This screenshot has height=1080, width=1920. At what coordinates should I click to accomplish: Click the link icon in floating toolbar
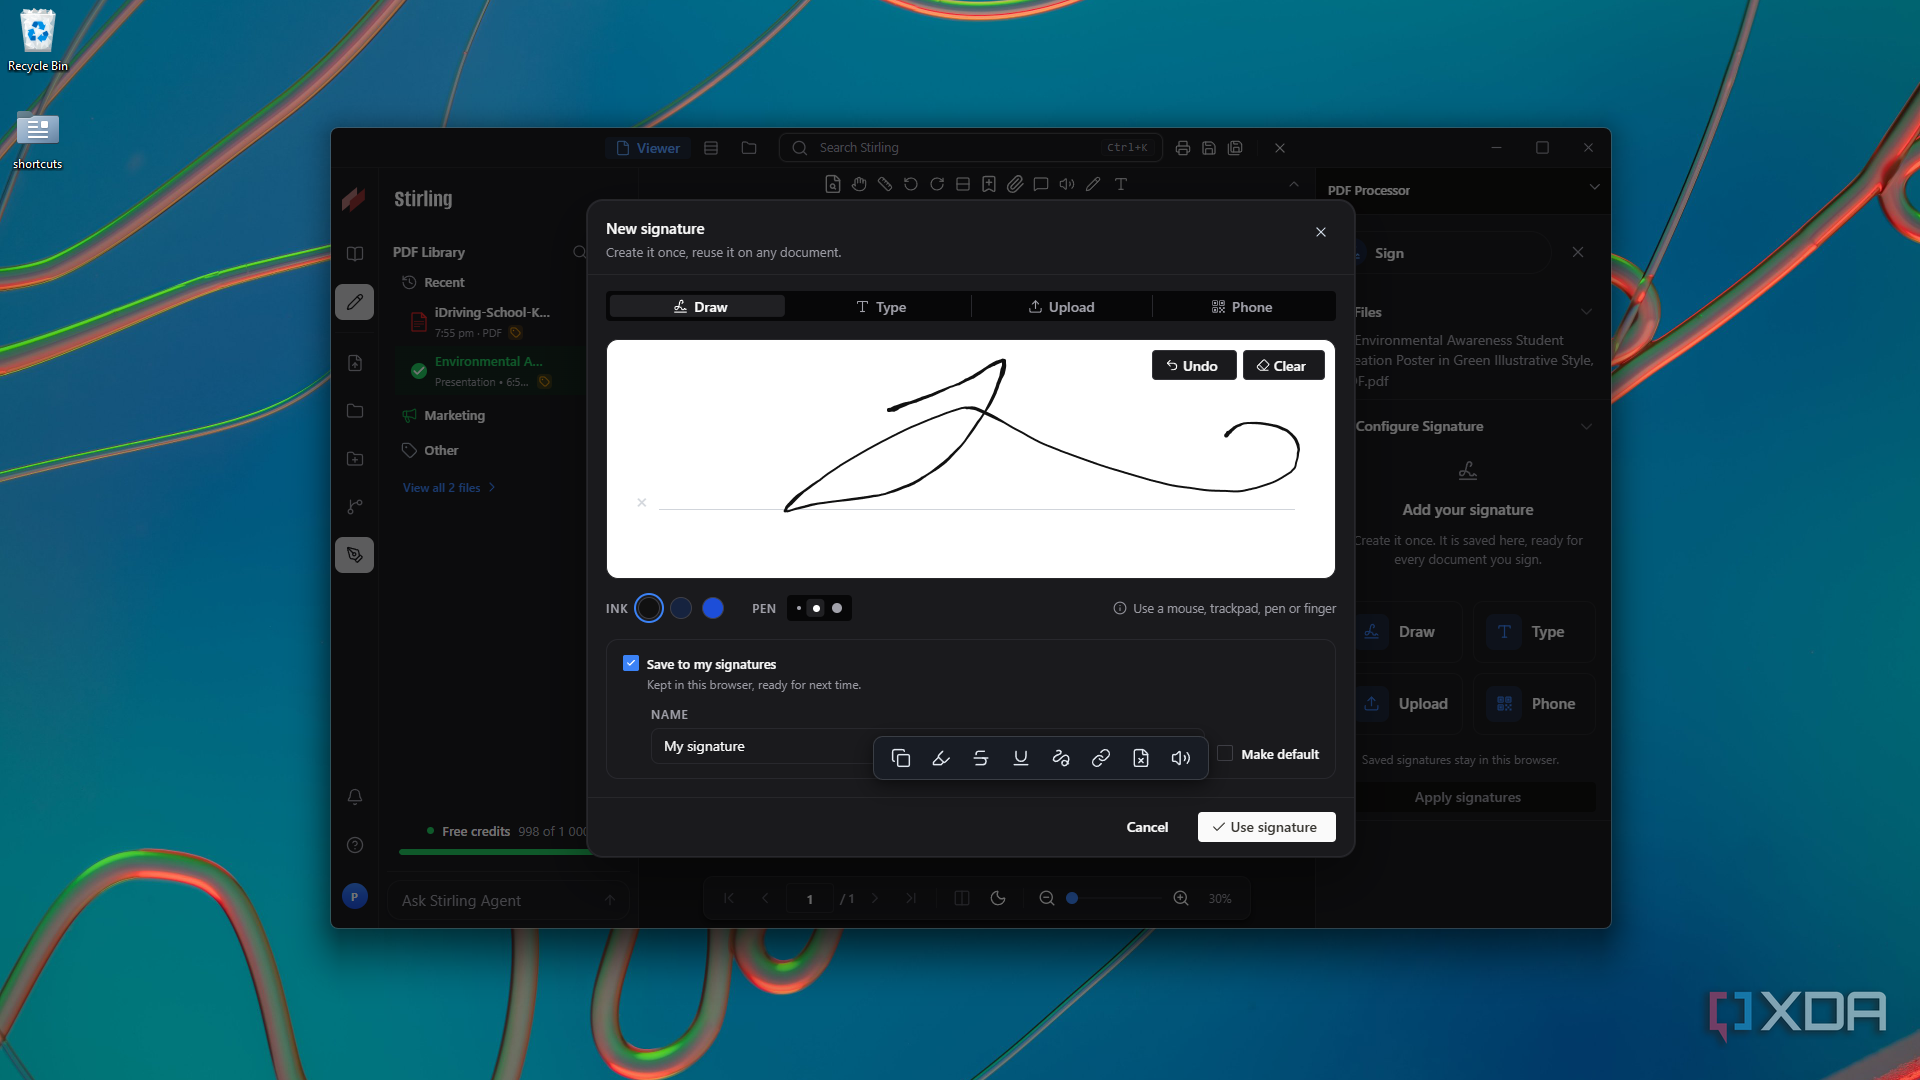[x=1101, y=758]
